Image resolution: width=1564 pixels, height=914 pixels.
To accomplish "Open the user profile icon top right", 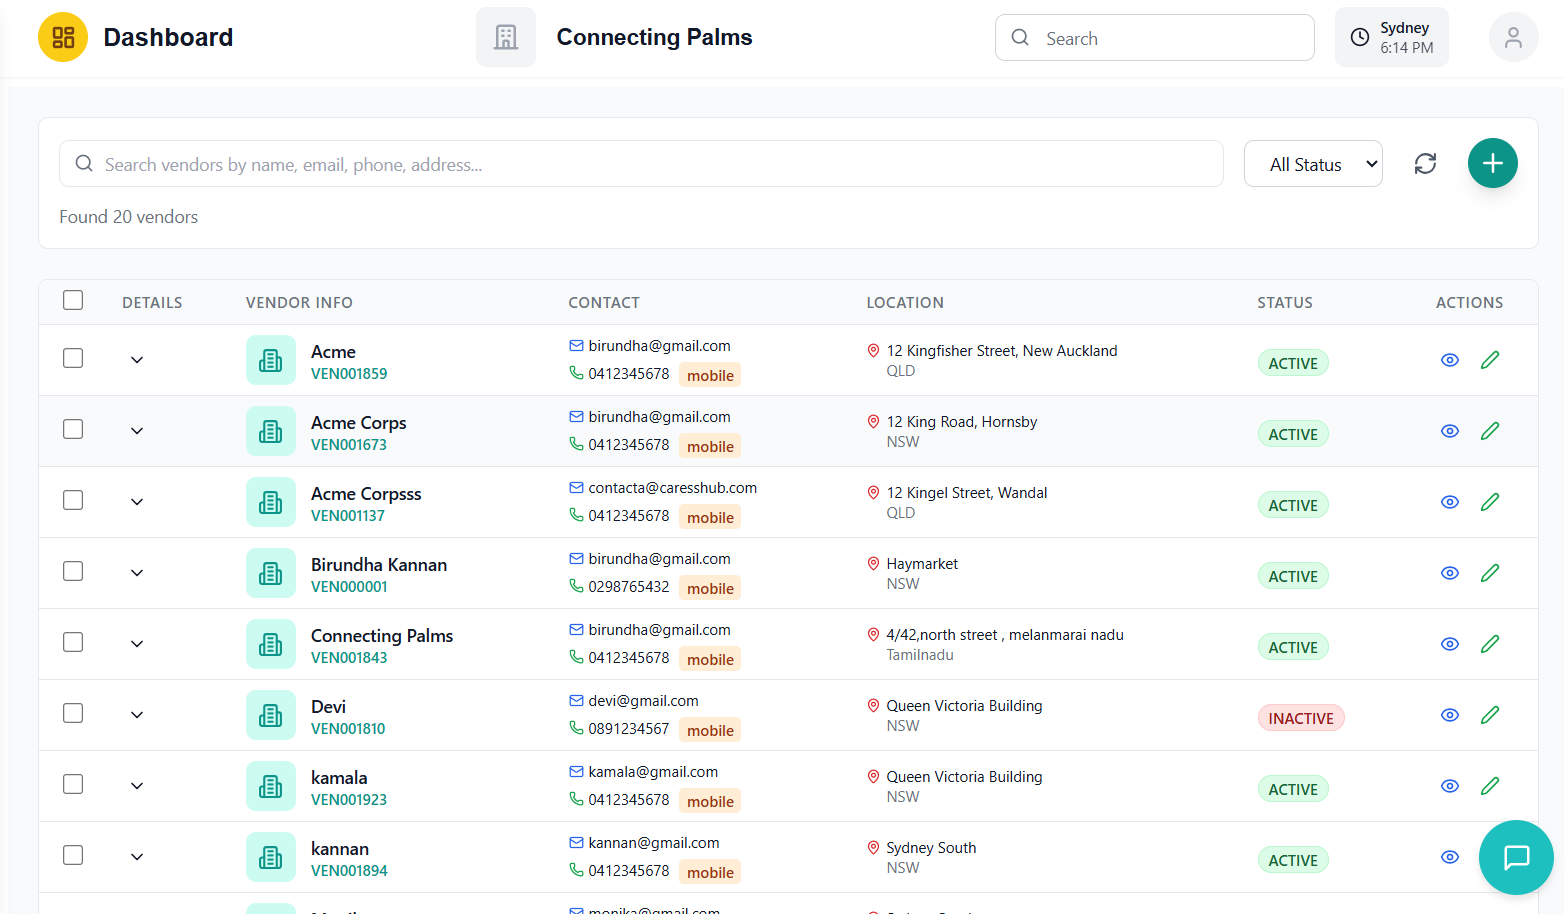I will point(1513,37).
